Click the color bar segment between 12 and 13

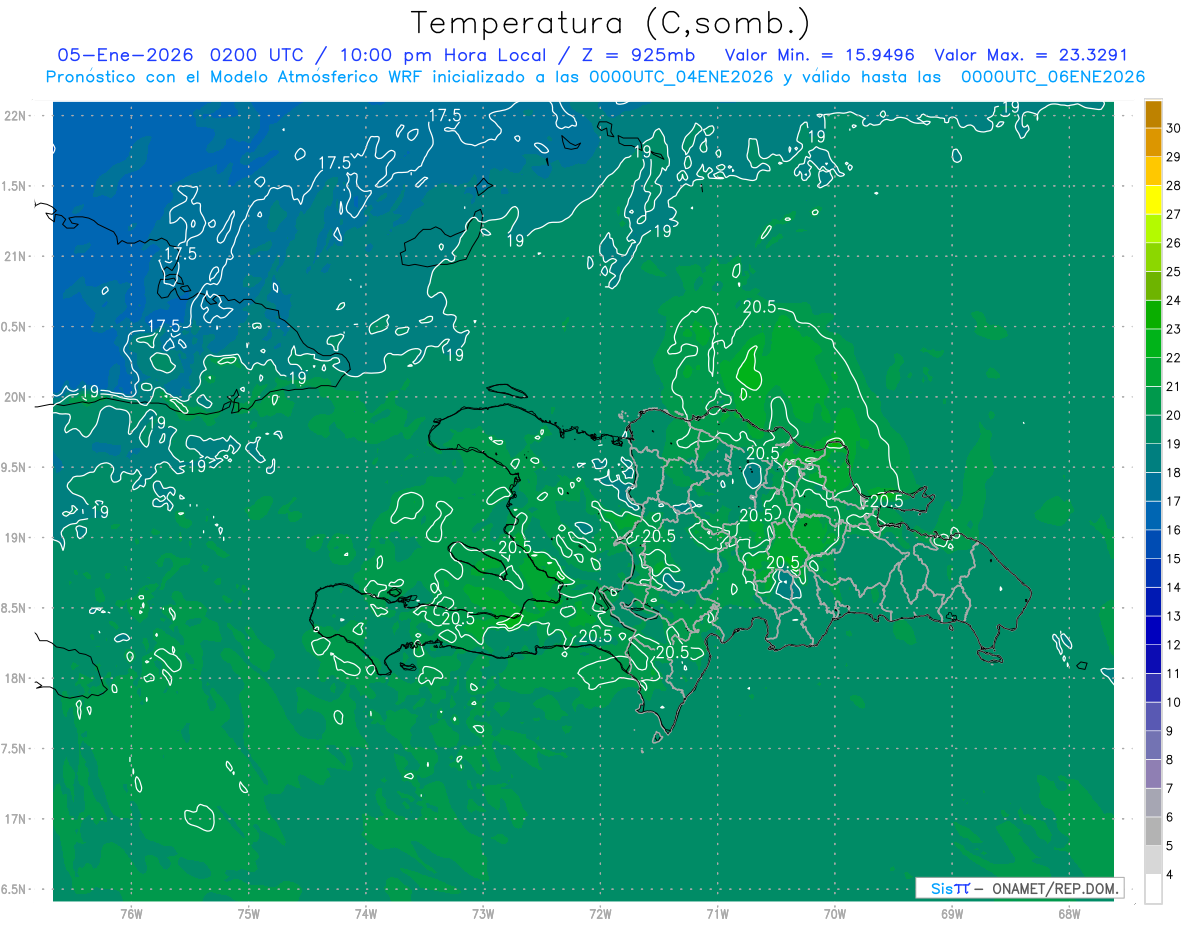(x=1153, y=631)
